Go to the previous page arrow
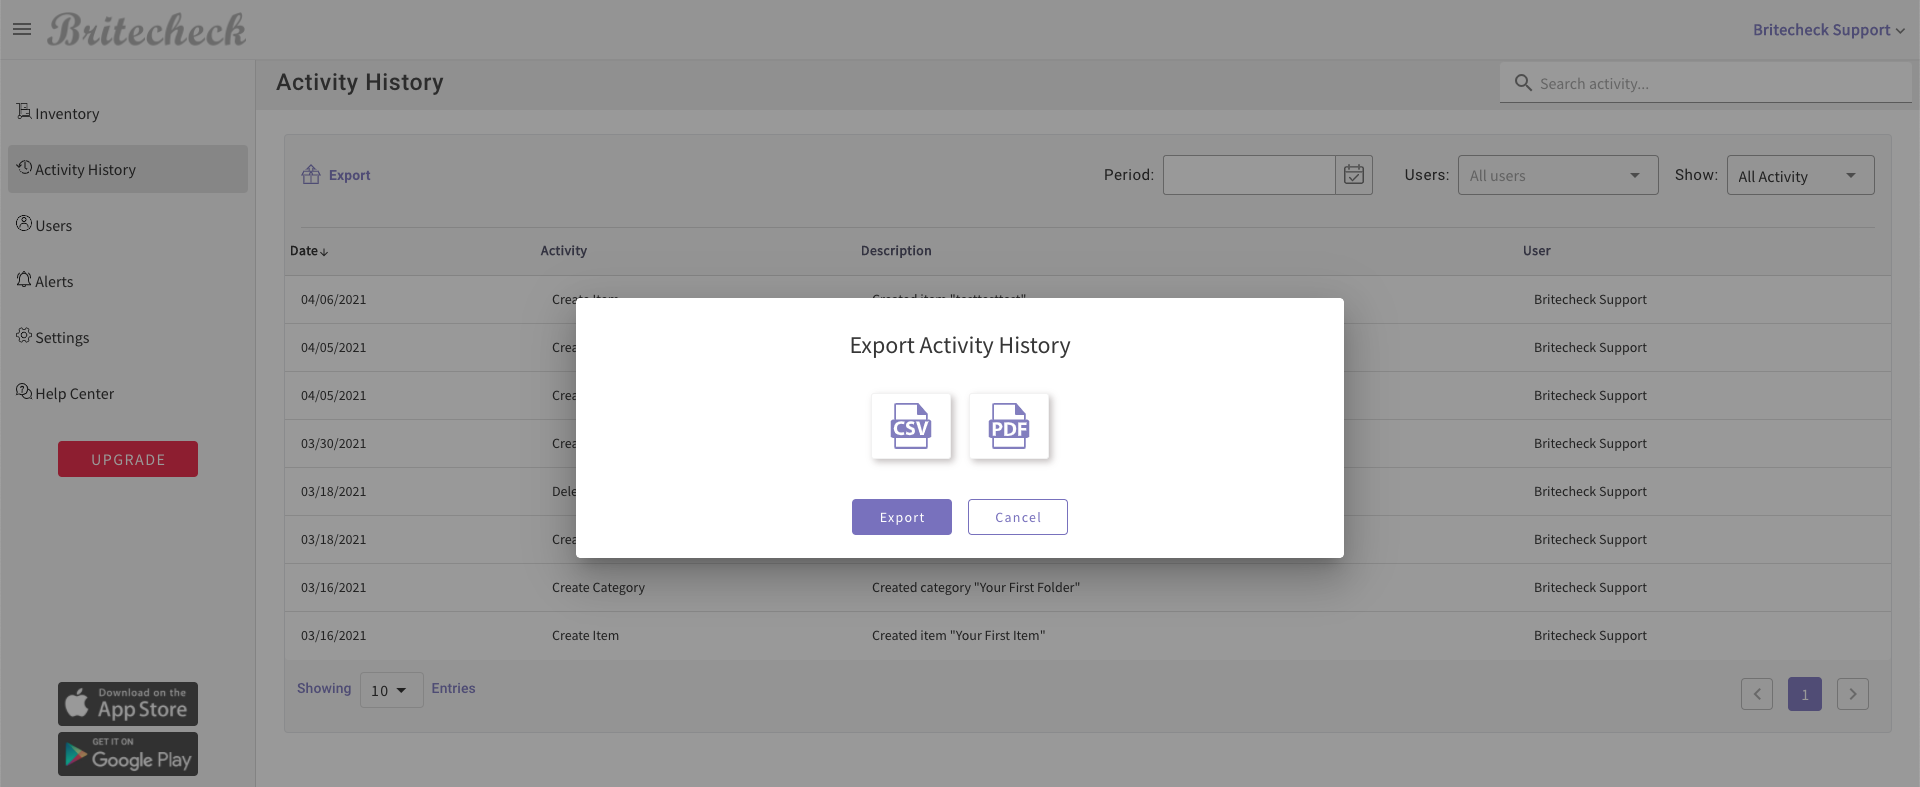1920x787 pixels. [x=1757, y=694]
